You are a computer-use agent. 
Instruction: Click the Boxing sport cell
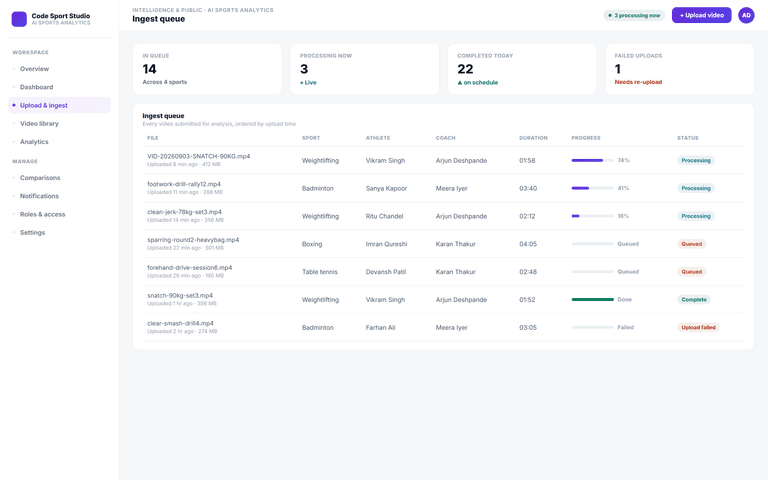pos(312,244)
